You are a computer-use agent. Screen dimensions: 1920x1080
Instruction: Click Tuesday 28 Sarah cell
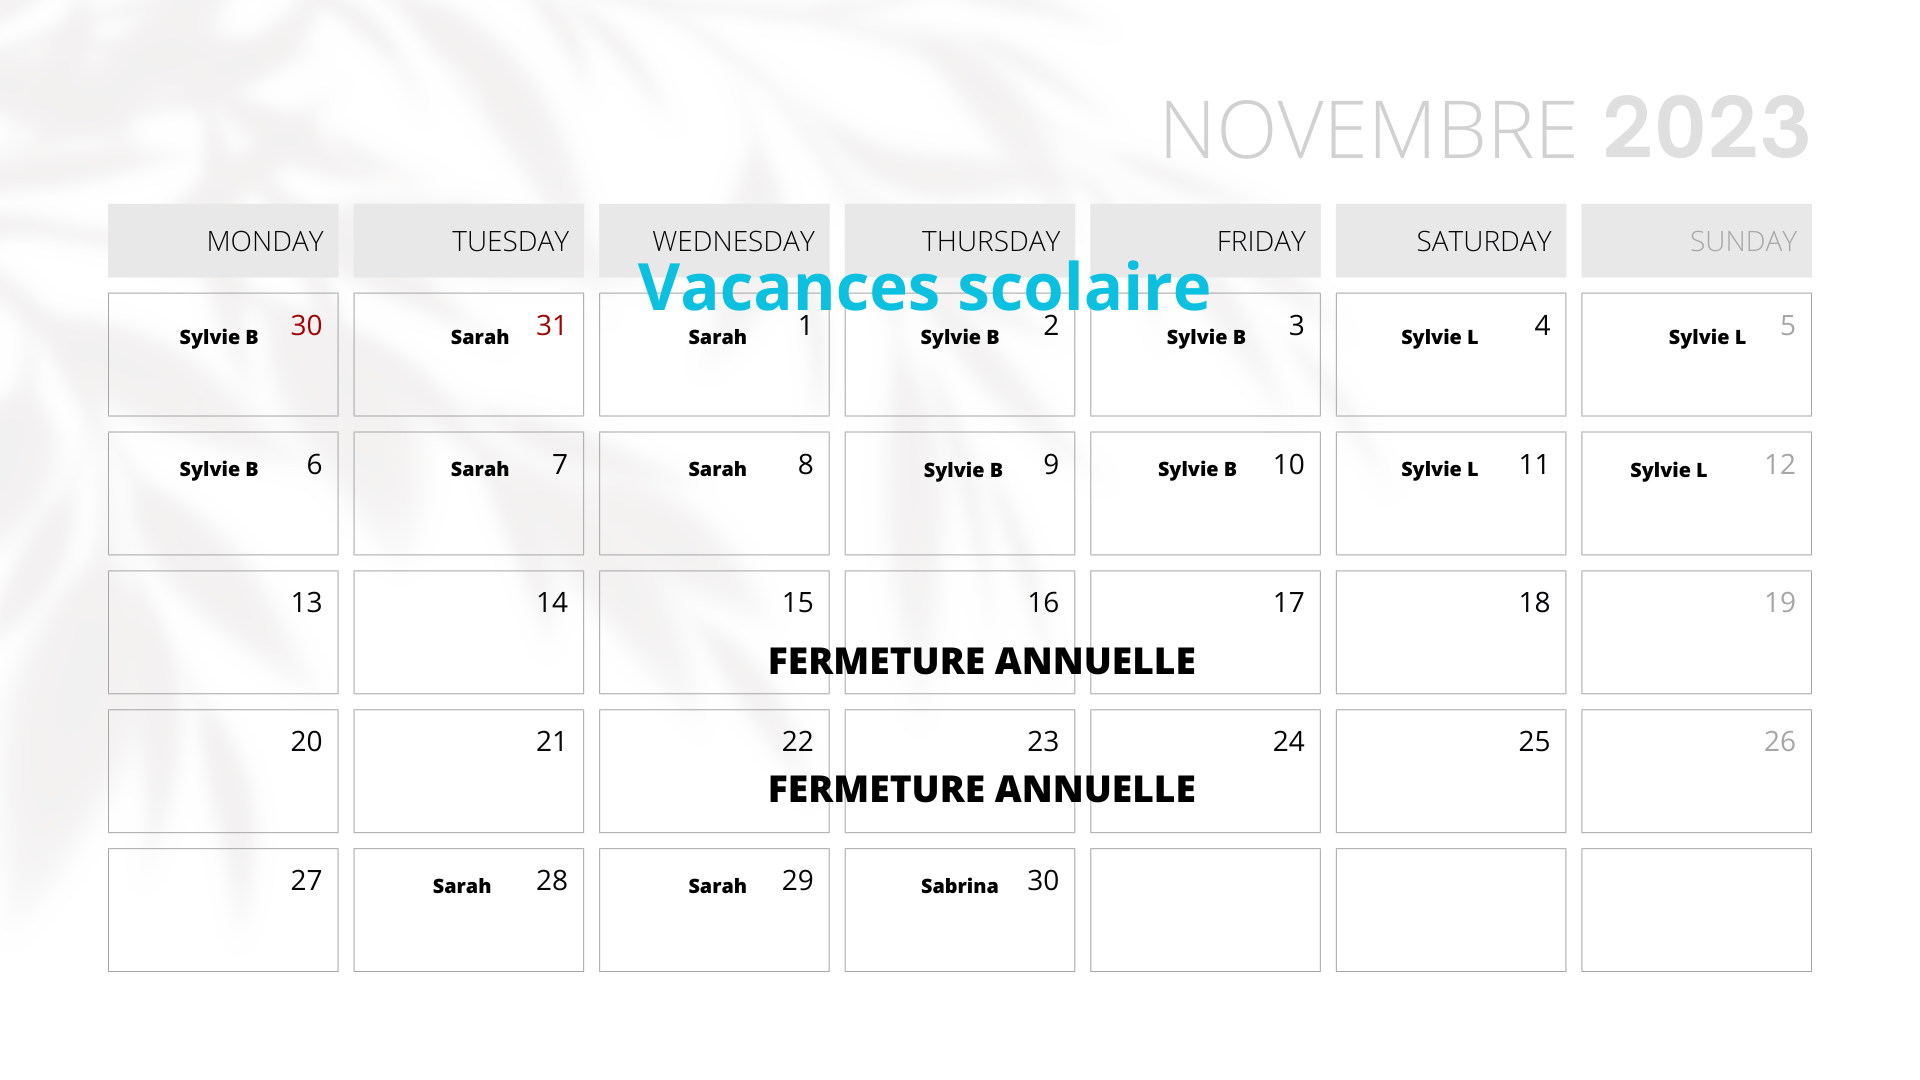[468, 910]
